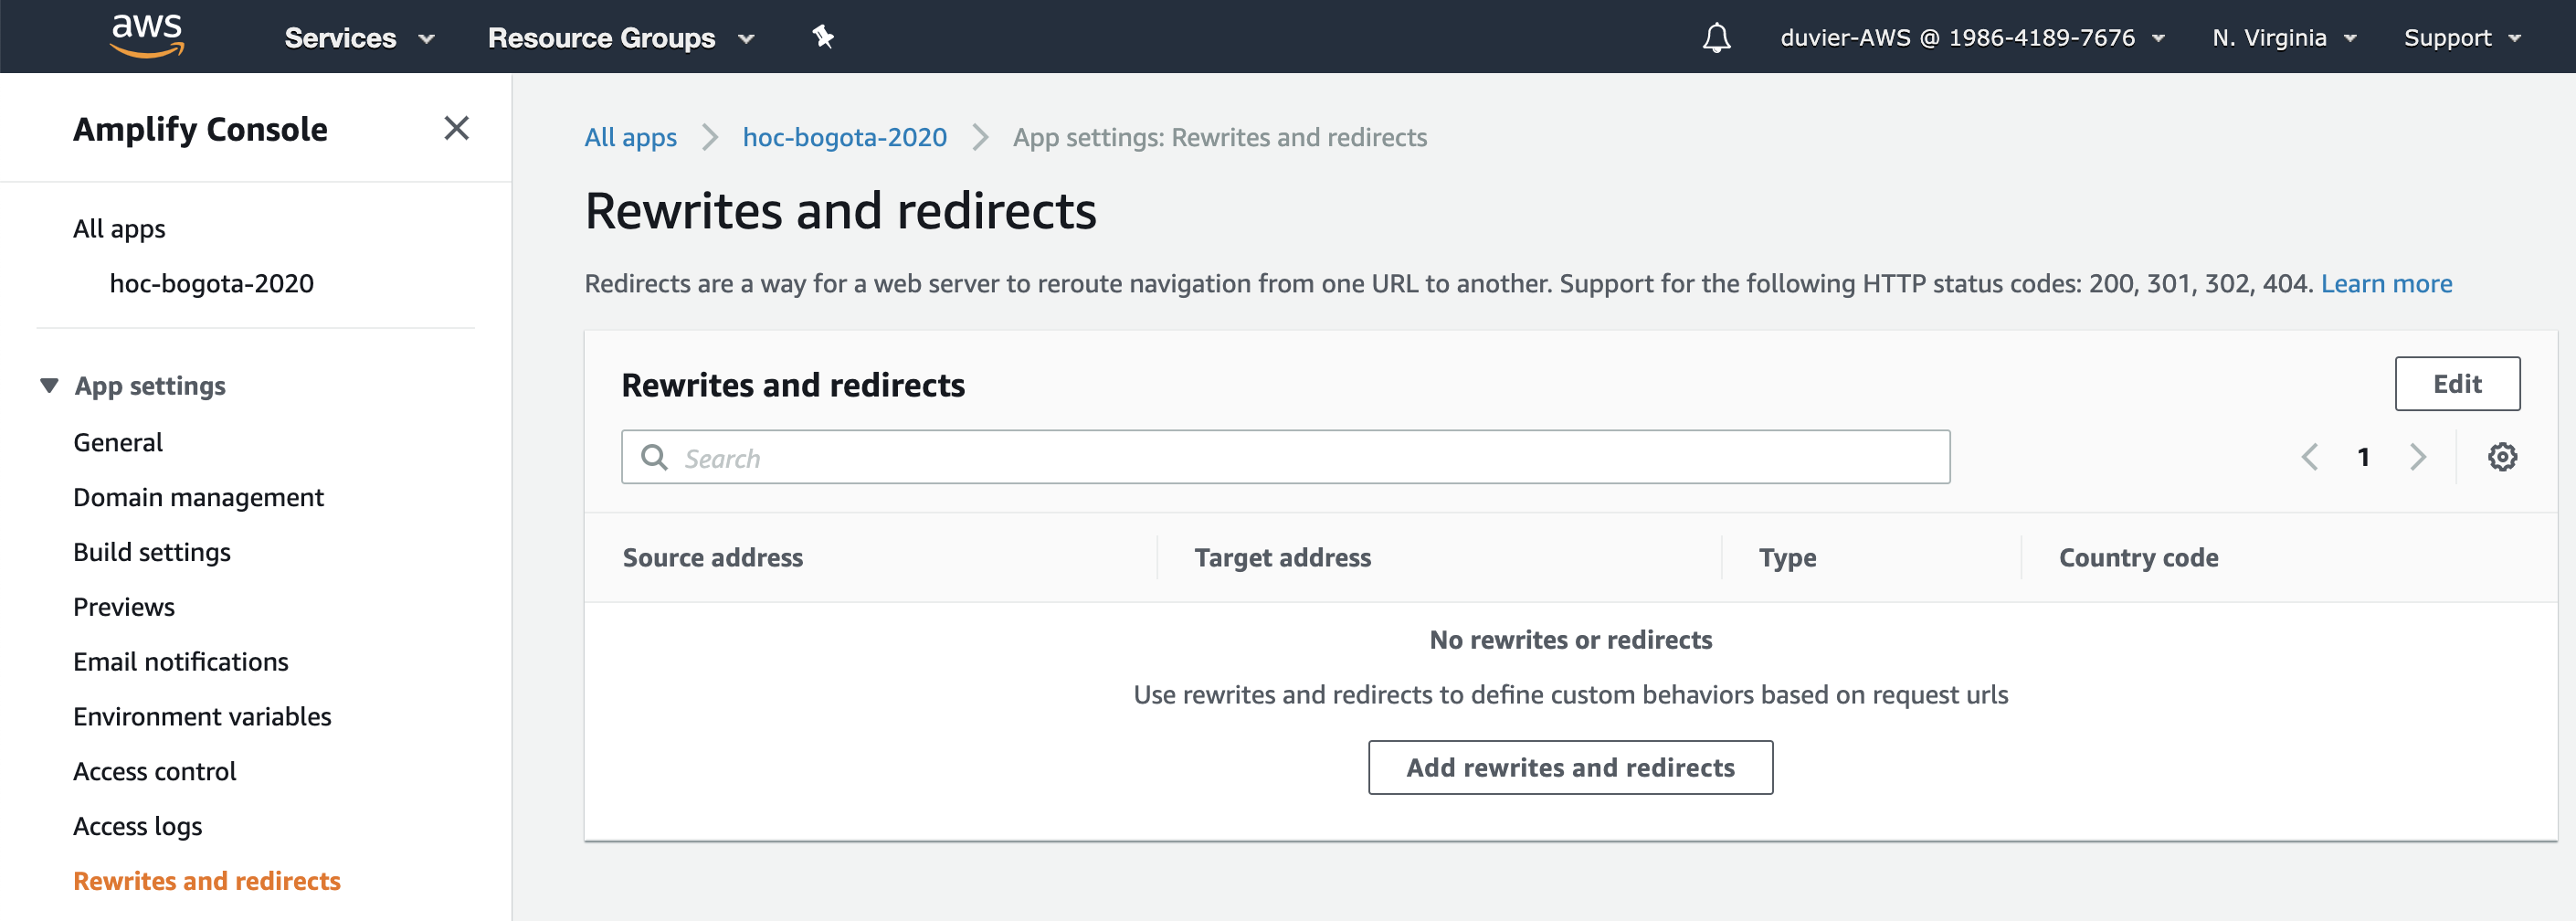Select page number 1
2576x921 pixels.
click(2363, 458)
